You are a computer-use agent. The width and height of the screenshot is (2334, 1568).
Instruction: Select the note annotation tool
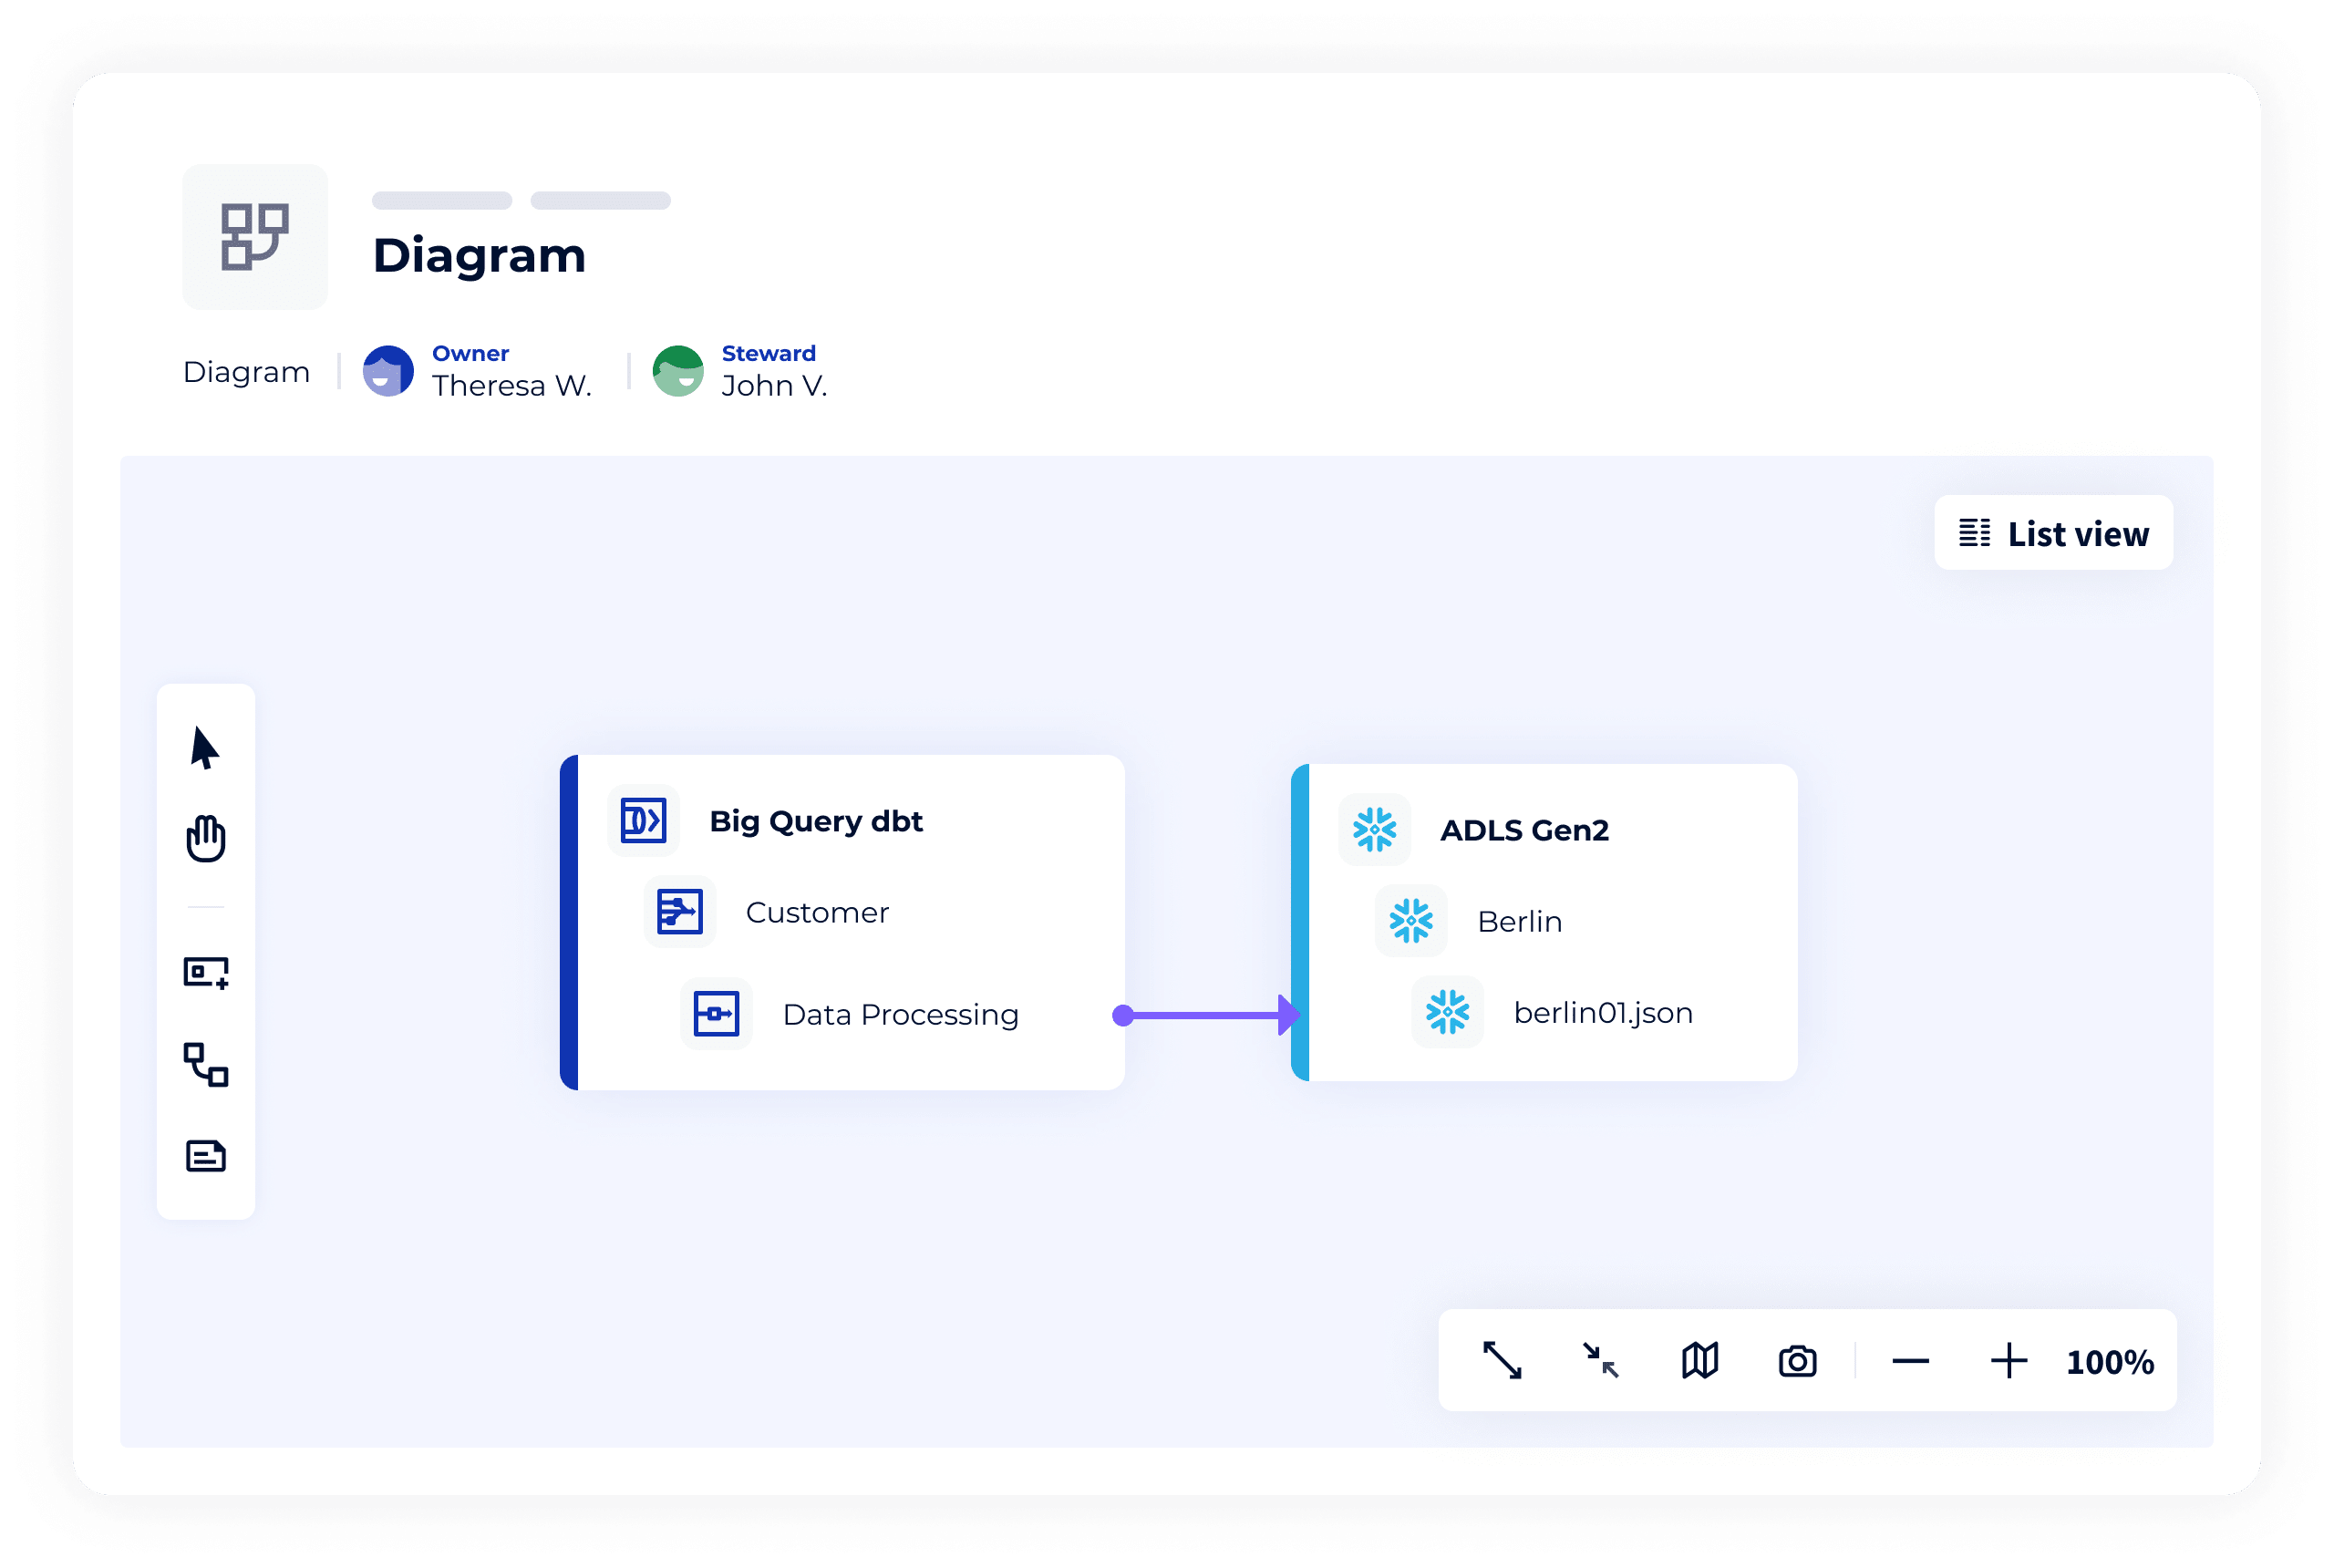click(206, 1156)
